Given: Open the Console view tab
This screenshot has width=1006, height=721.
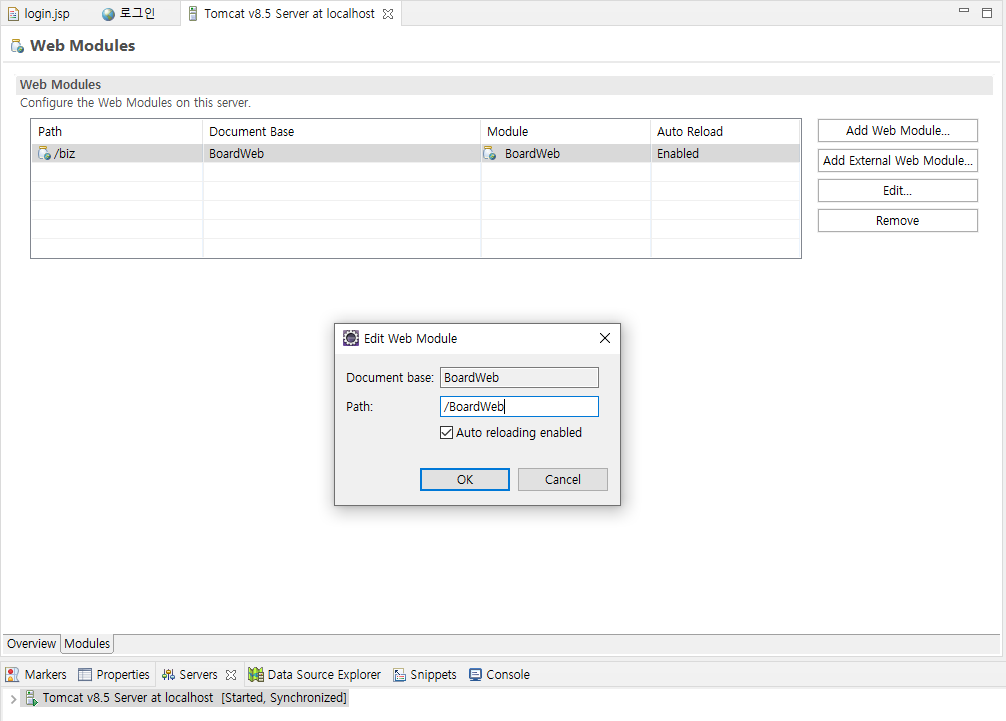Looking at the screenshot, I should pyautogui.click(x=499, y=674).
